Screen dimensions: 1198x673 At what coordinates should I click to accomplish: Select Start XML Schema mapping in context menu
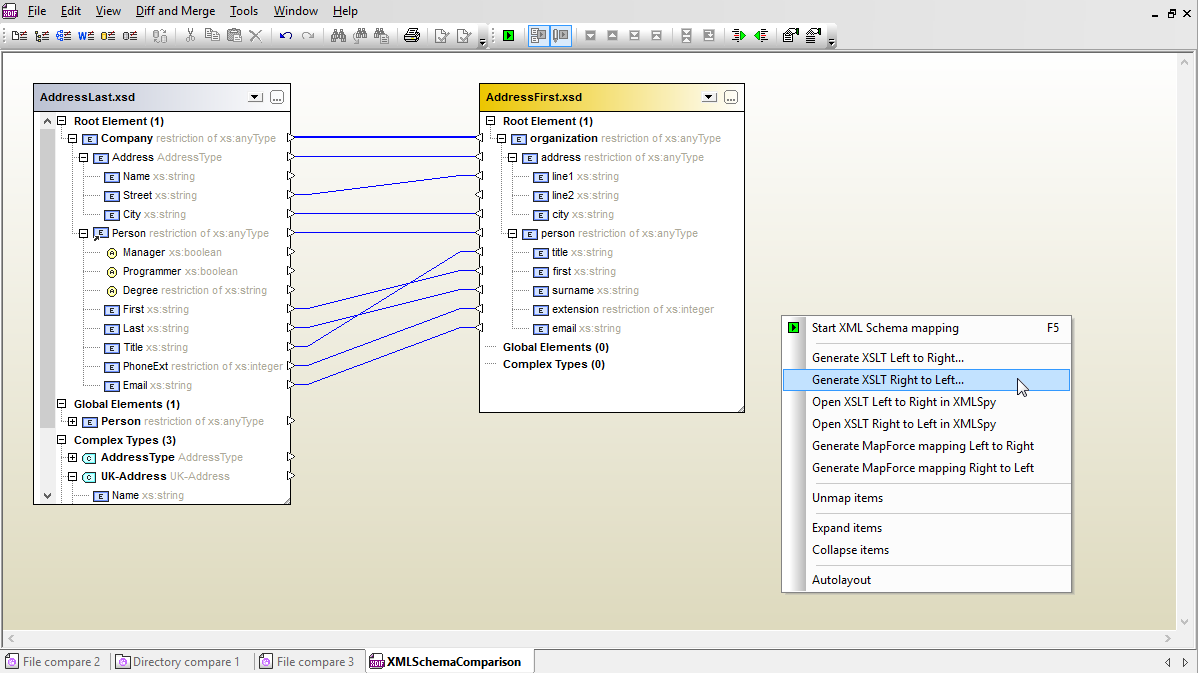pos(926,328)
